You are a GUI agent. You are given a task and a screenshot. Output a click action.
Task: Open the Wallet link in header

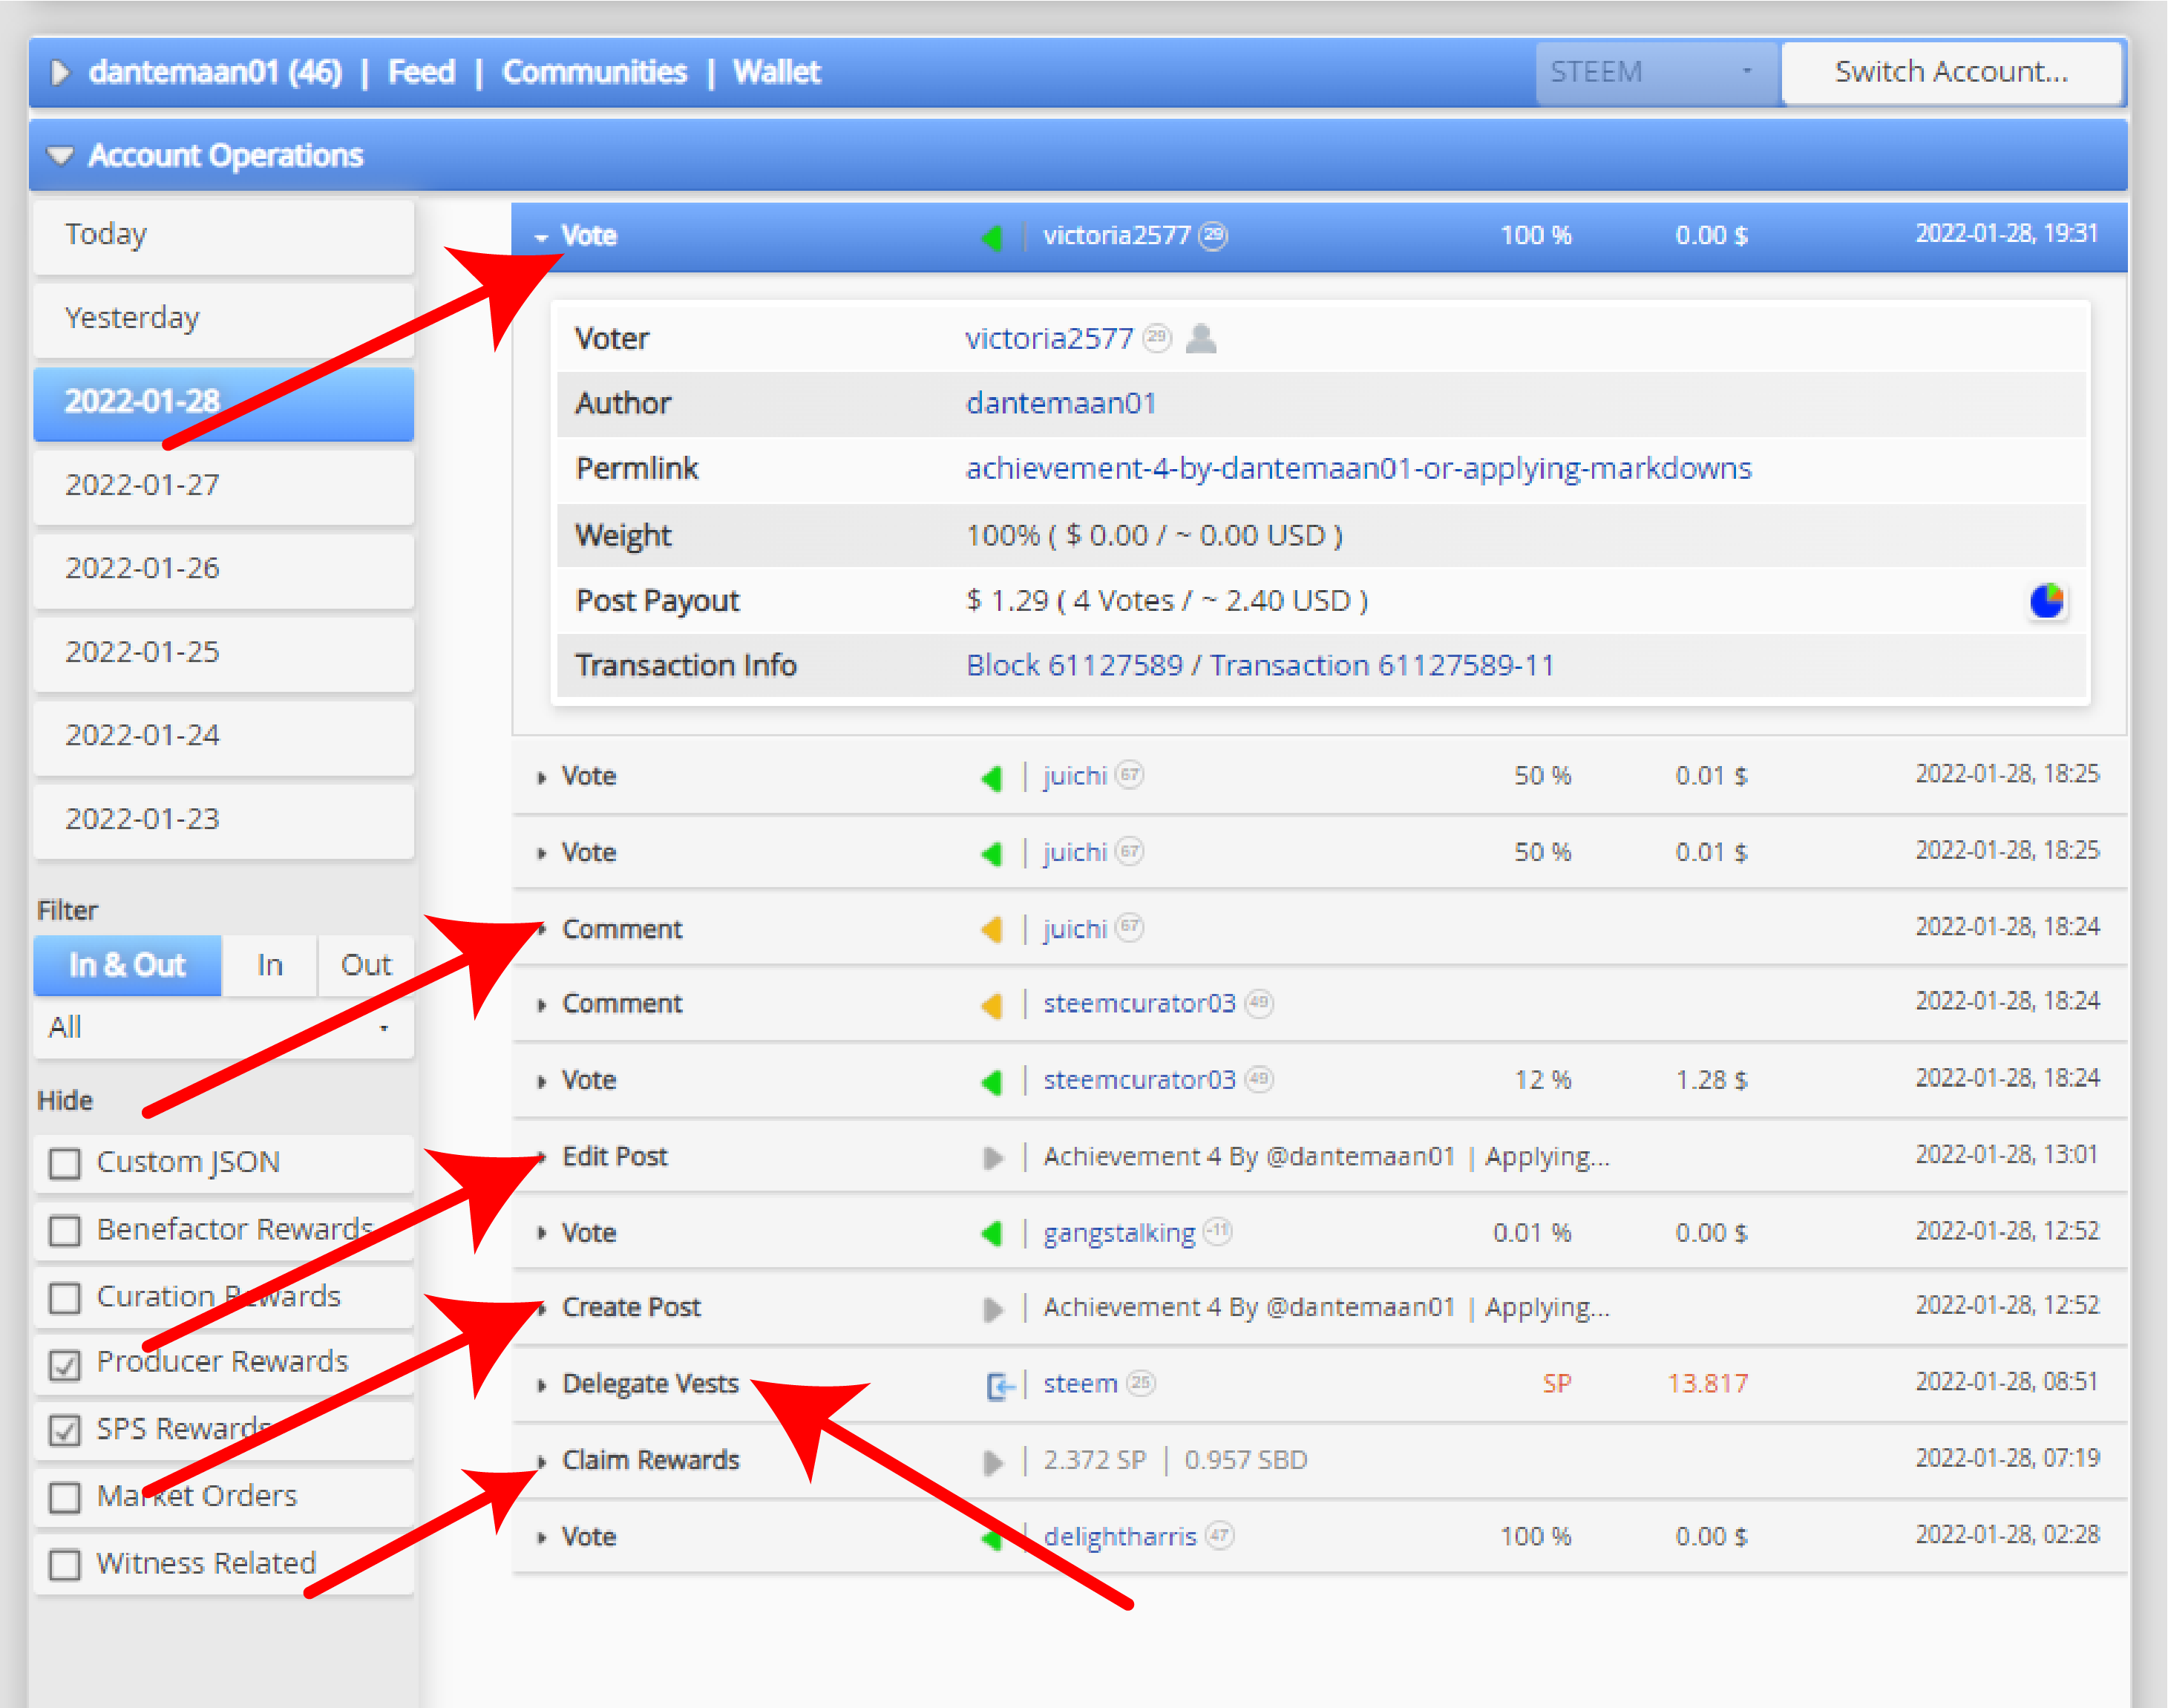pos(776,72)
